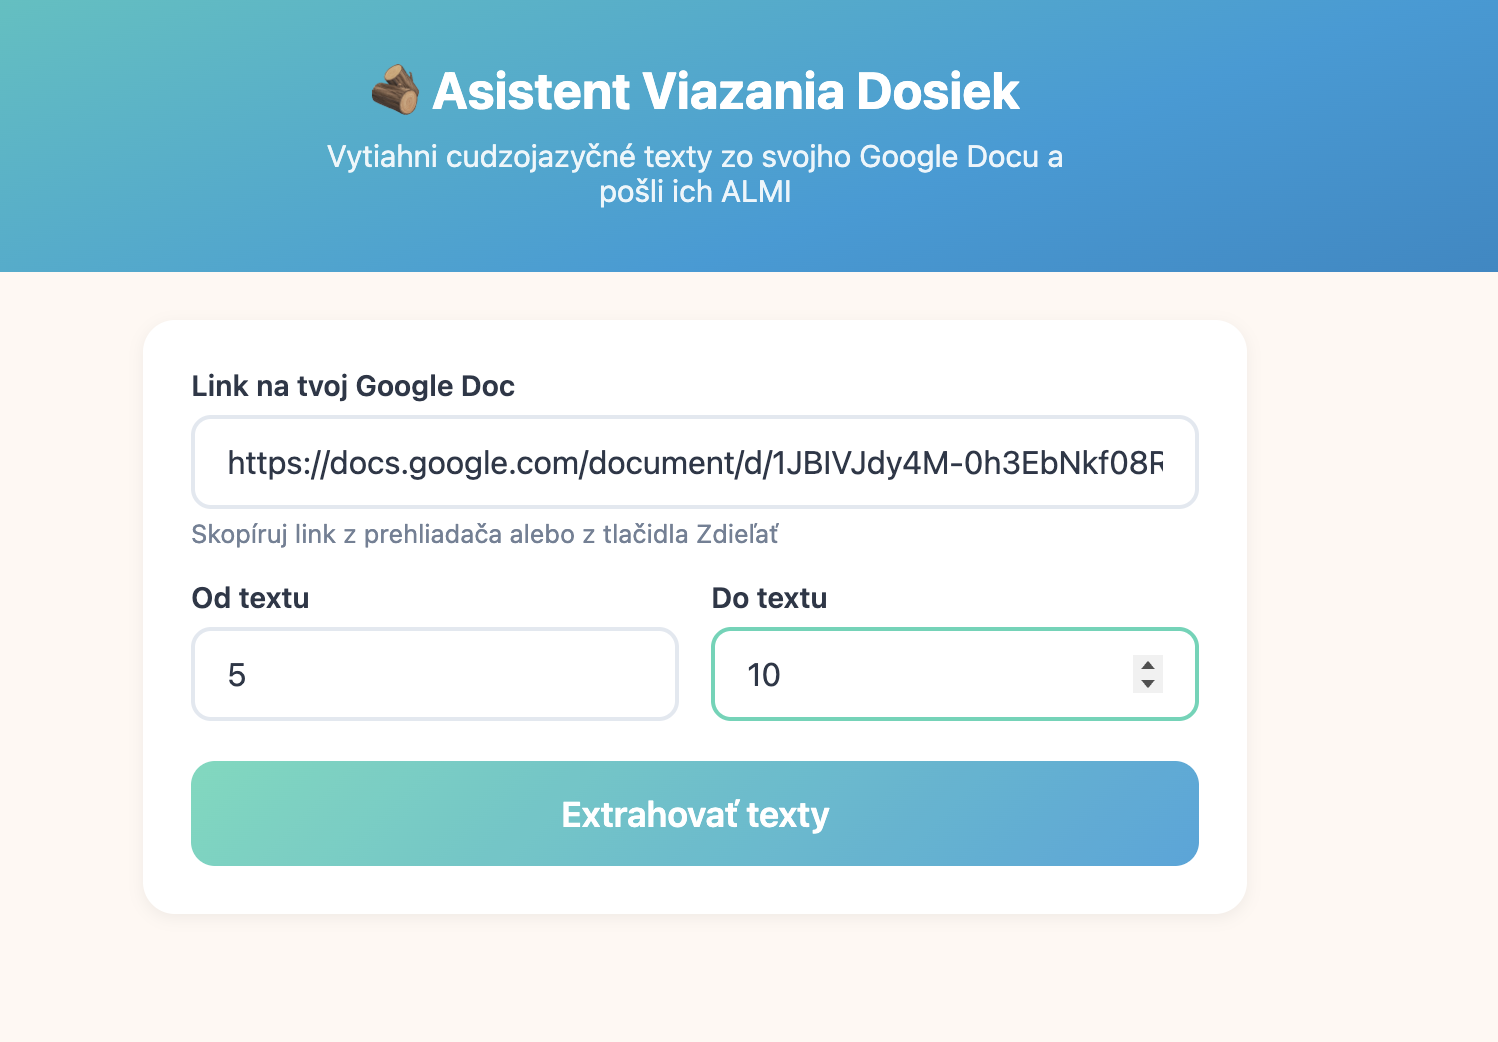Click the up arrow on the Do textu stepper
Screen dimensions: 1498x1042
click(1147, 664)
